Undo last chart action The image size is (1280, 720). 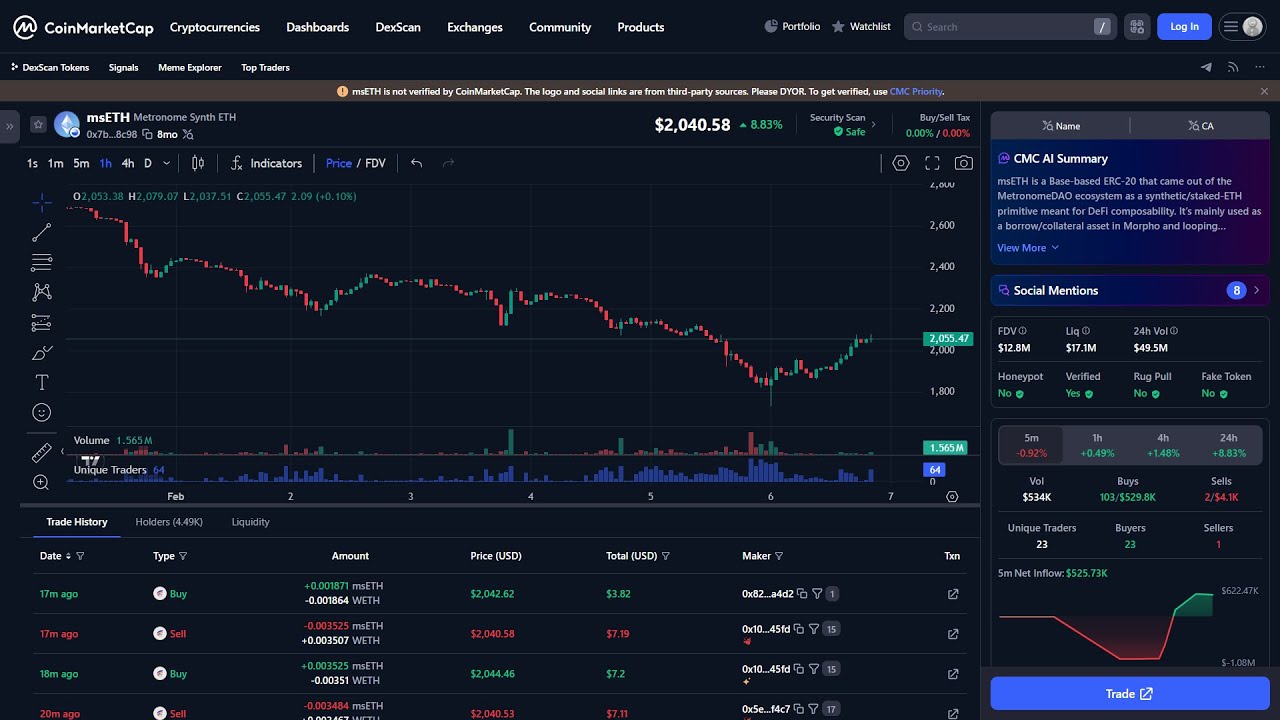(417, 163)
